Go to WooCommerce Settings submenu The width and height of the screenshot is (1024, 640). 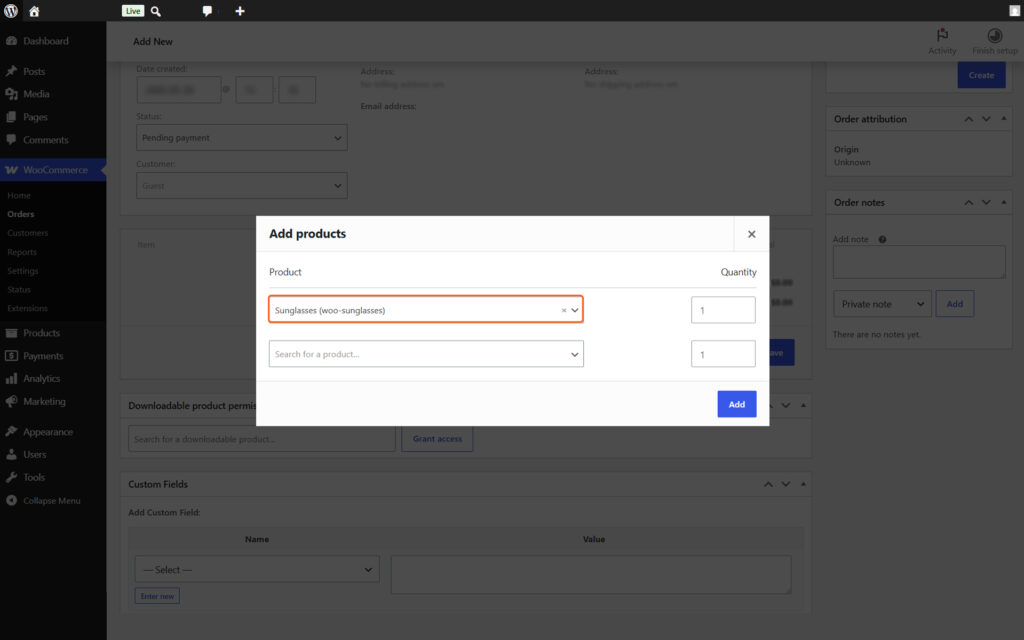(x=23, y=271)
